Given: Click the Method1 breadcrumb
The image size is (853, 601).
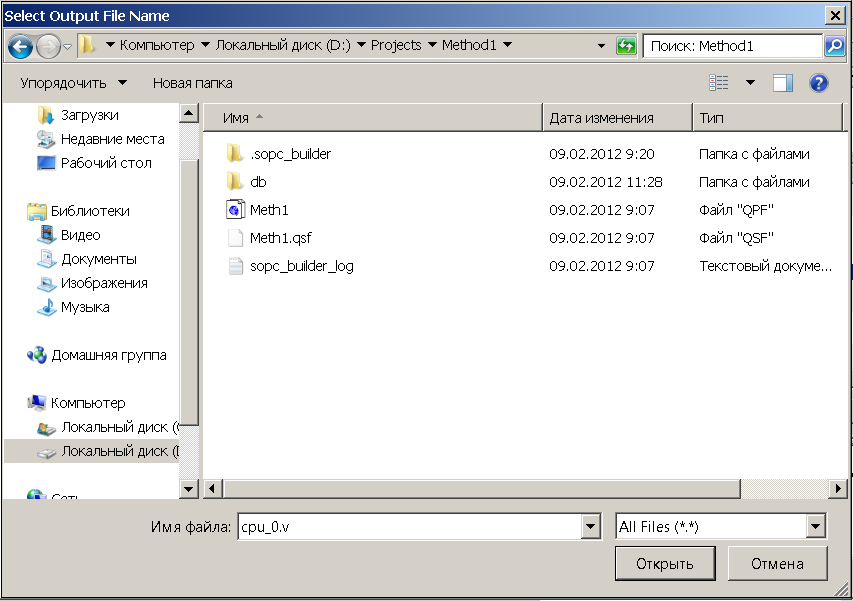Looking at the screenshot, I should (469, 45).
